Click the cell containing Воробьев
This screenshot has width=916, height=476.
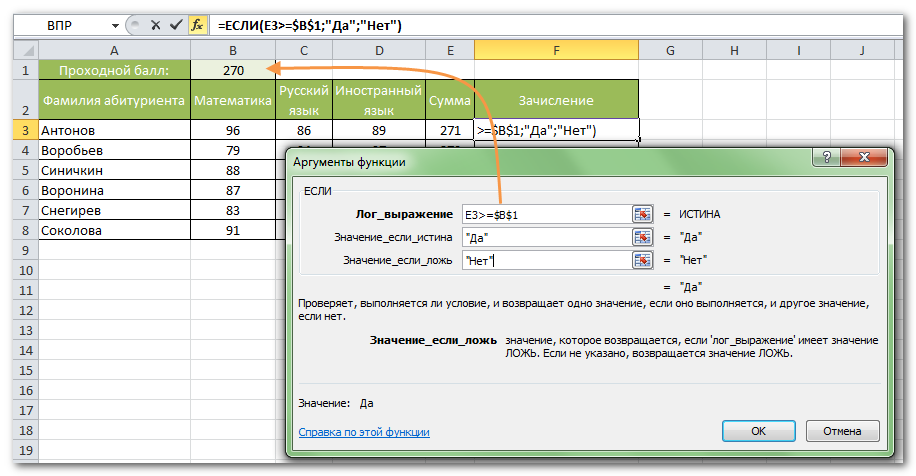(x=114, y=150)
